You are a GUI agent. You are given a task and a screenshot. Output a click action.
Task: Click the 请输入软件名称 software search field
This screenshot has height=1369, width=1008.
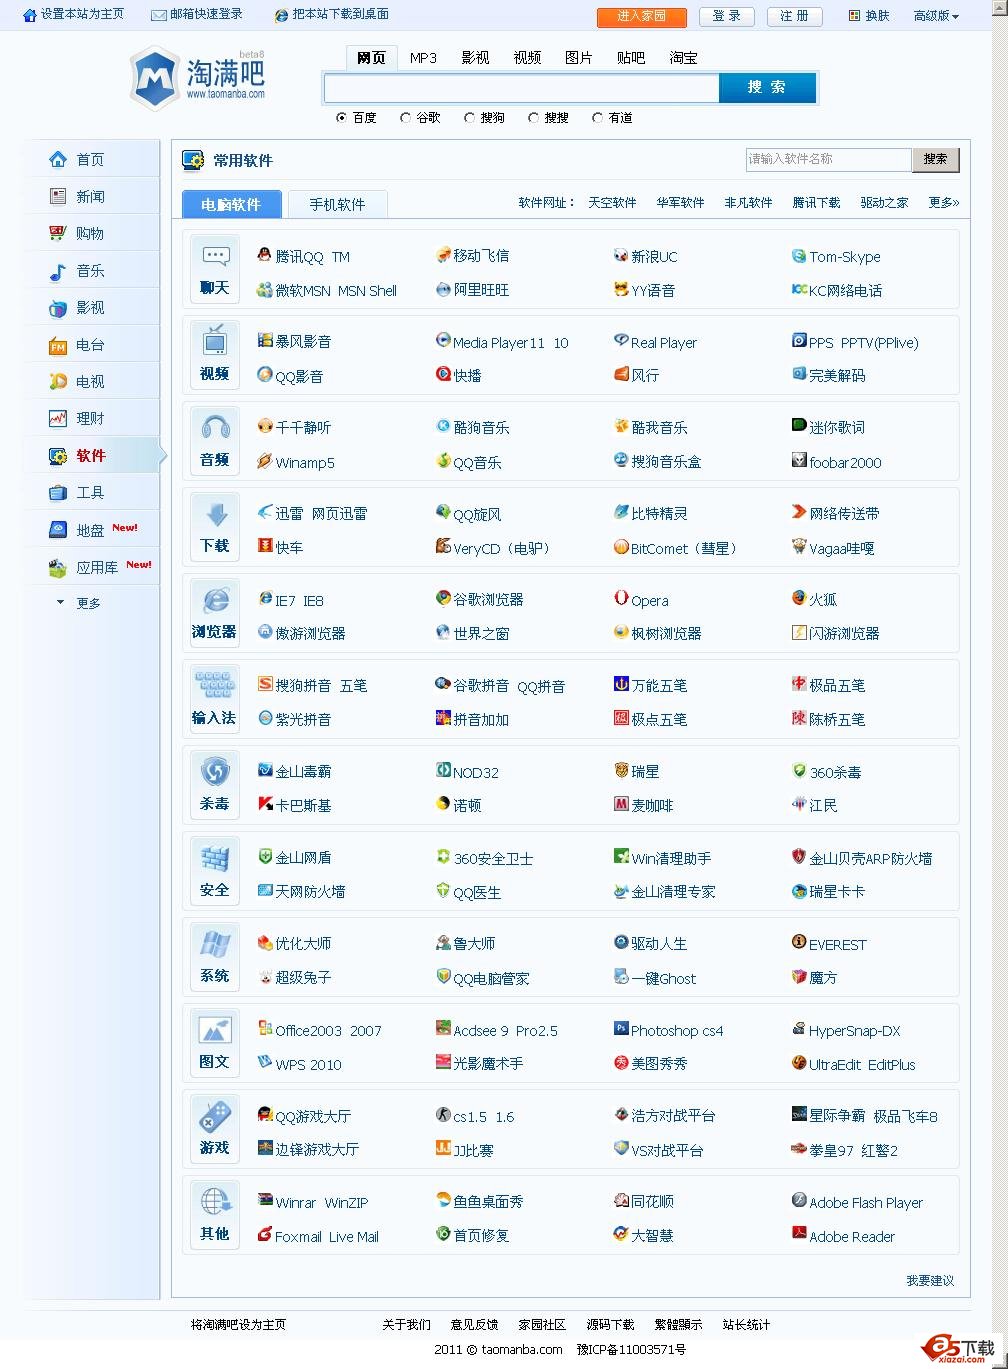pos(829,159)
